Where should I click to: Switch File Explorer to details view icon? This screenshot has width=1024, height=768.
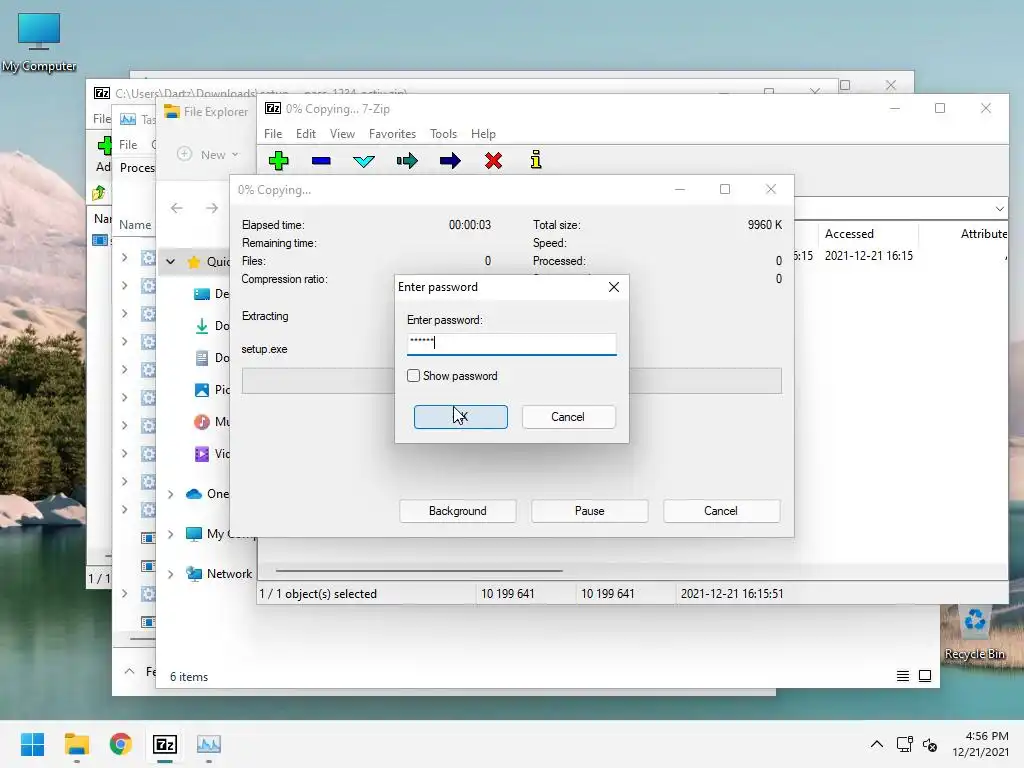click(x=903, y=676)
